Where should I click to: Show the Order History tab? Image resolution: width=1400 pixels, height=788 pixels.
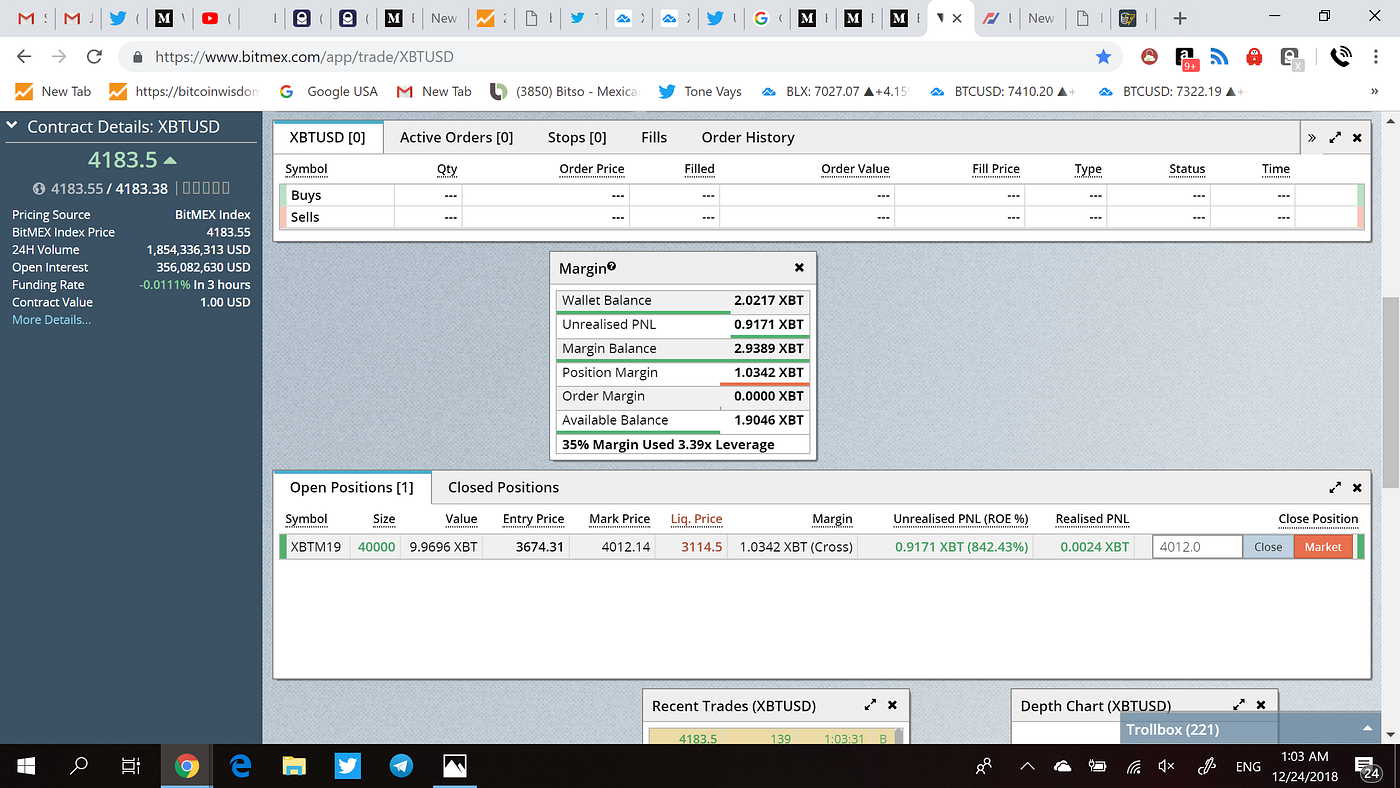[748, 137]
